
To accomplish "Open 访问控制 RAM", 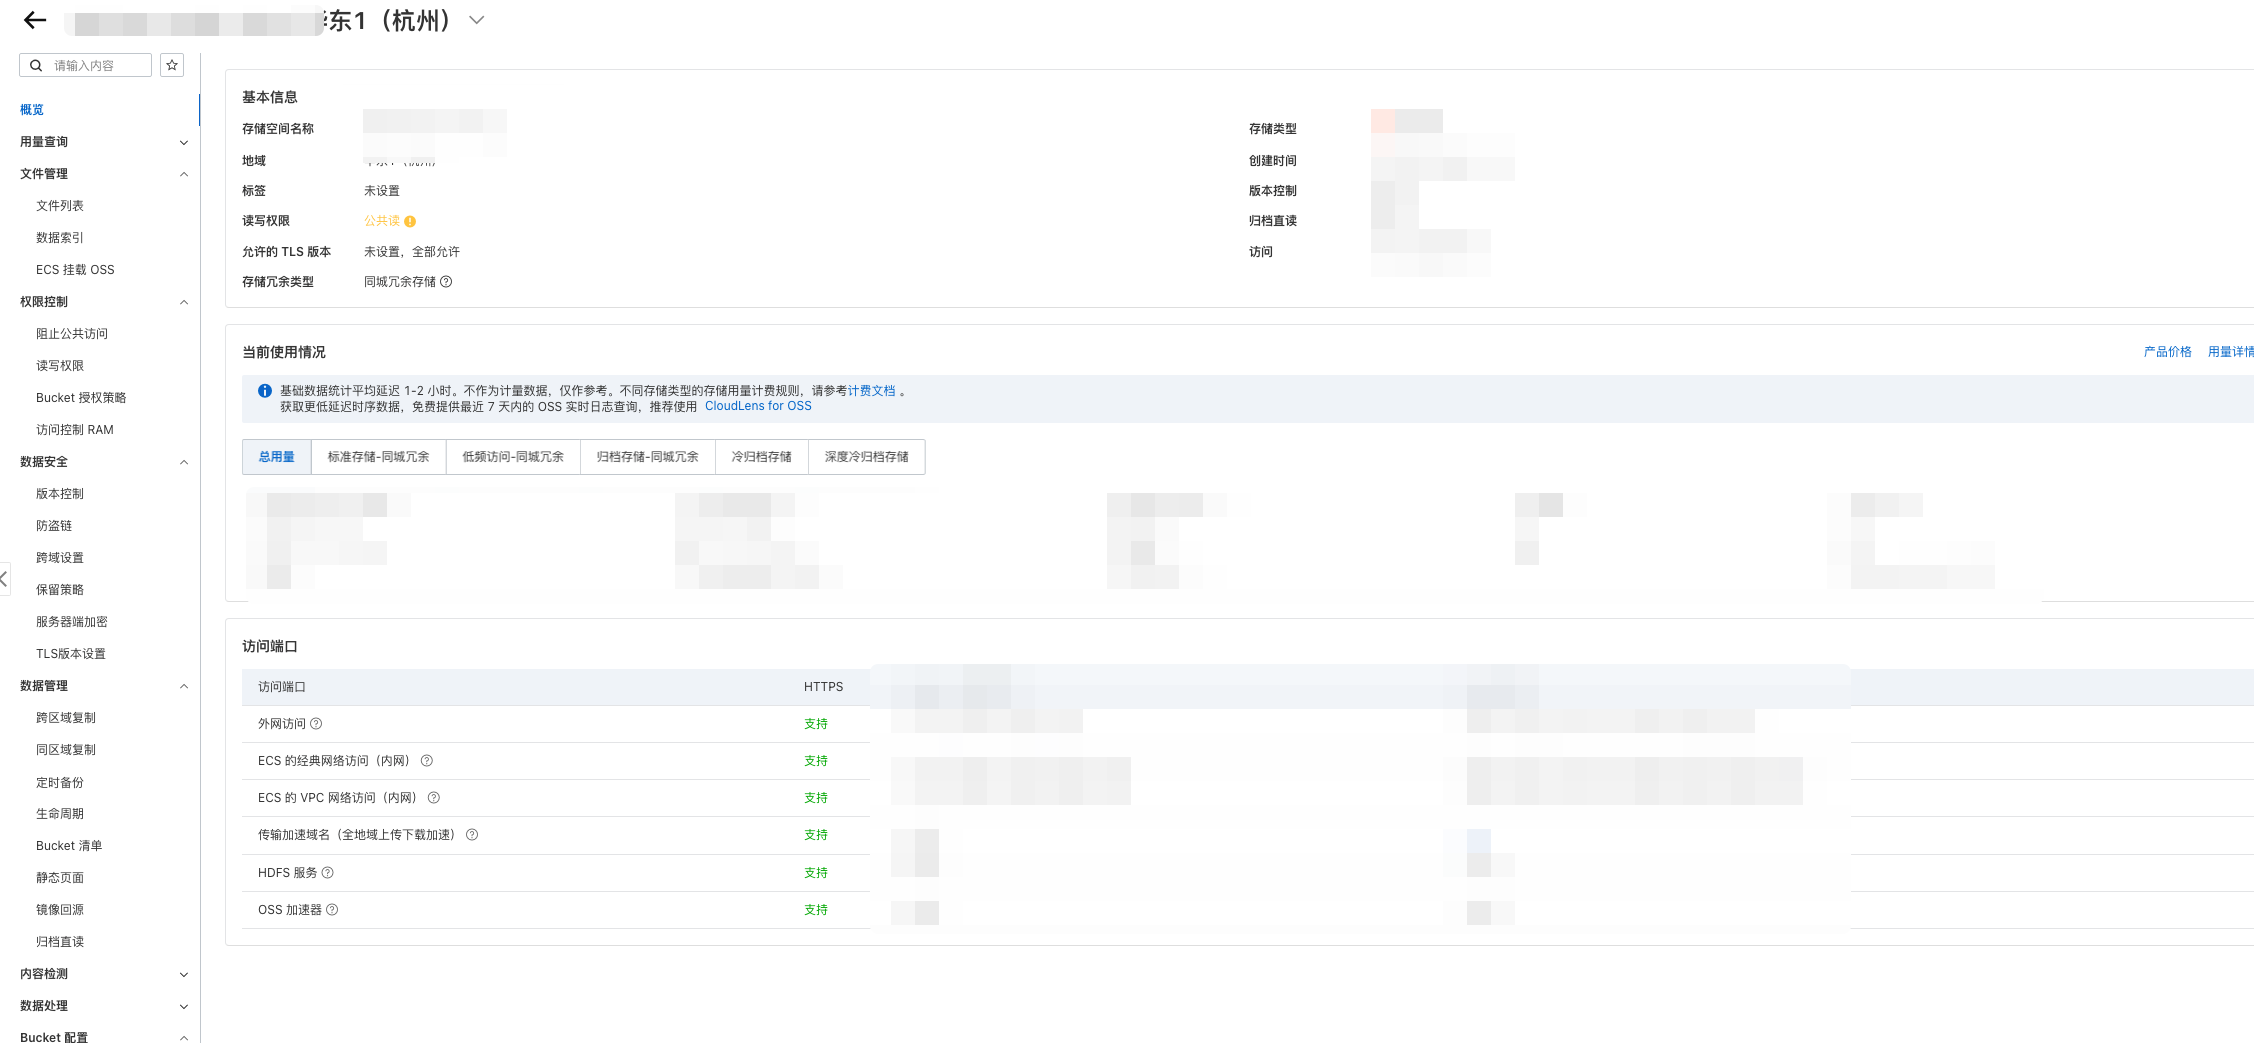I will pos(75,430).
